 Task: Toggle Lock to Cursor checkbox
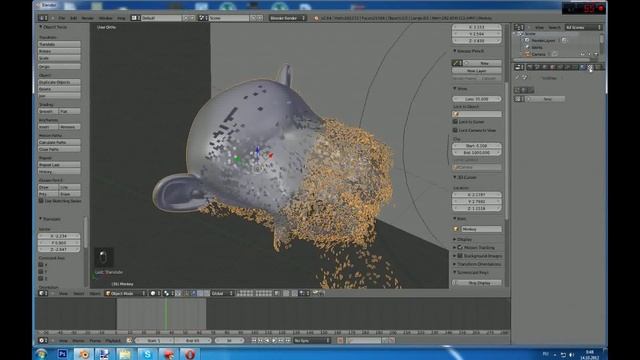pos(455,122)
